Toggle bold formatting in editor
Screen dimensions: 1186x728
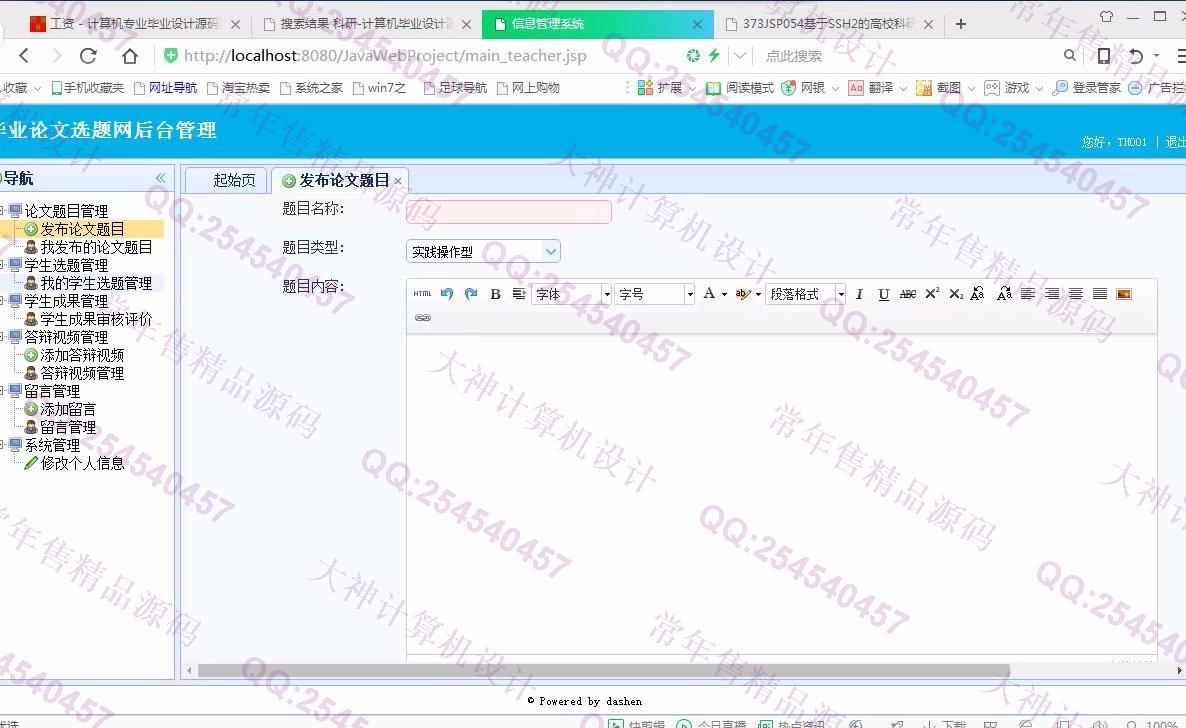[x=495, y=294]
